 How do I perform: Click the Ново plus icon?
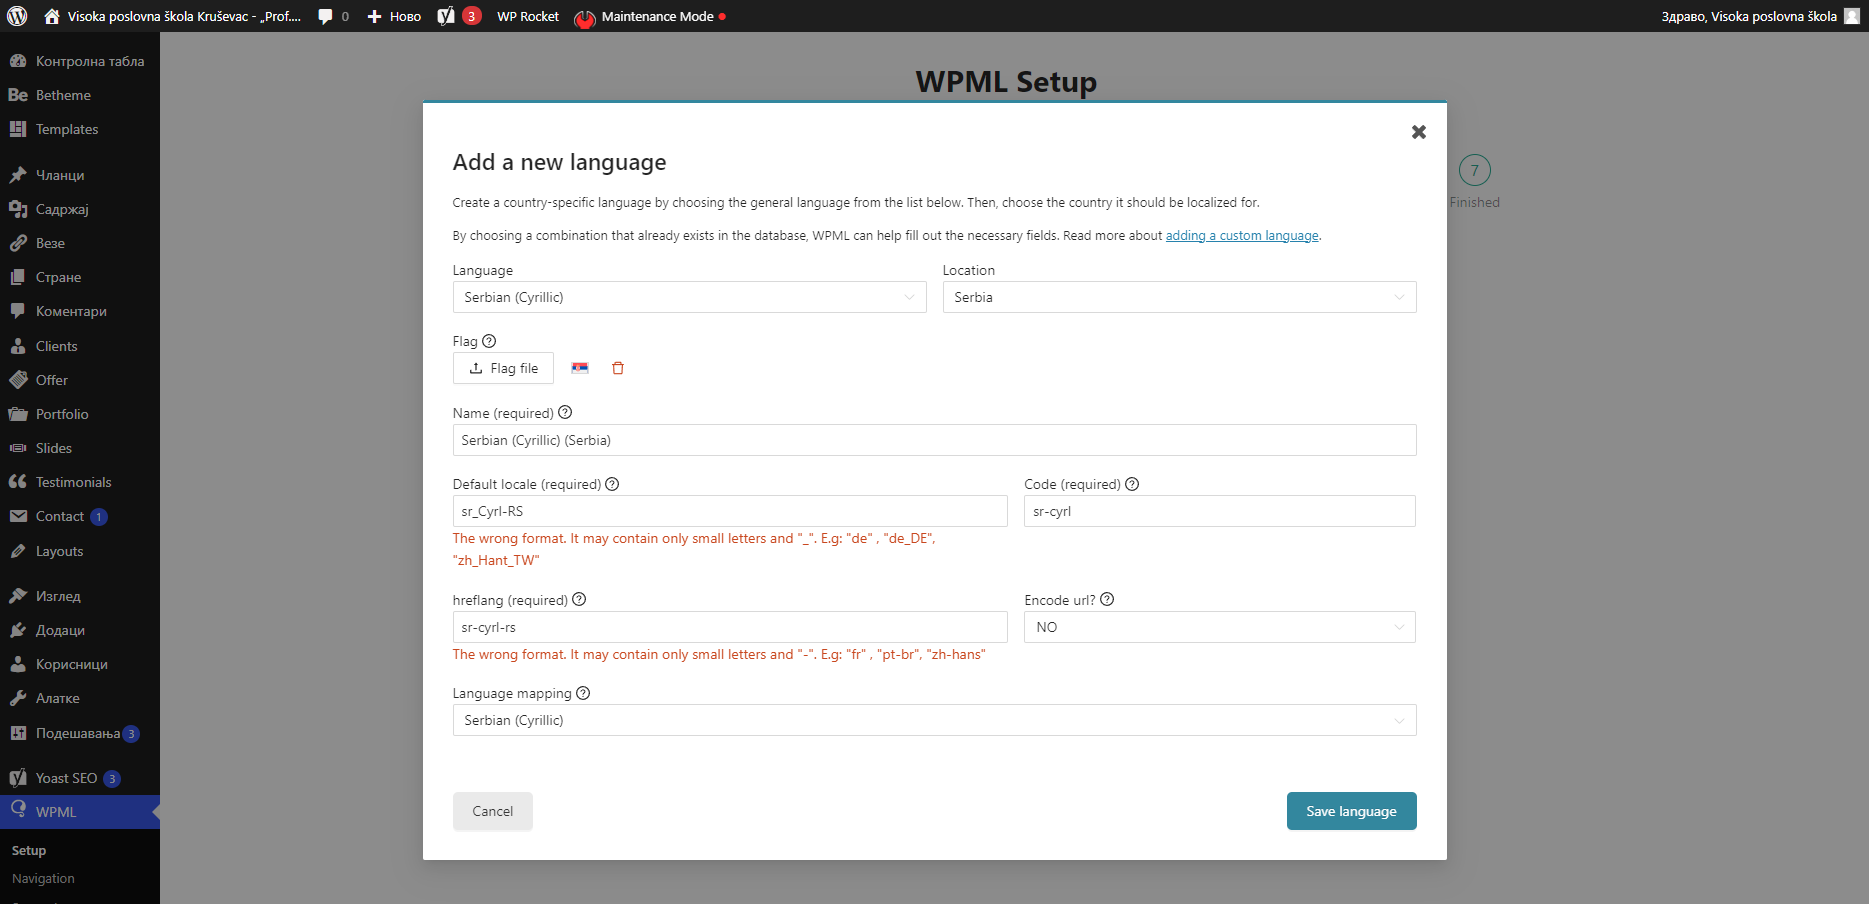pyautogui.click(x=374, y=16)
